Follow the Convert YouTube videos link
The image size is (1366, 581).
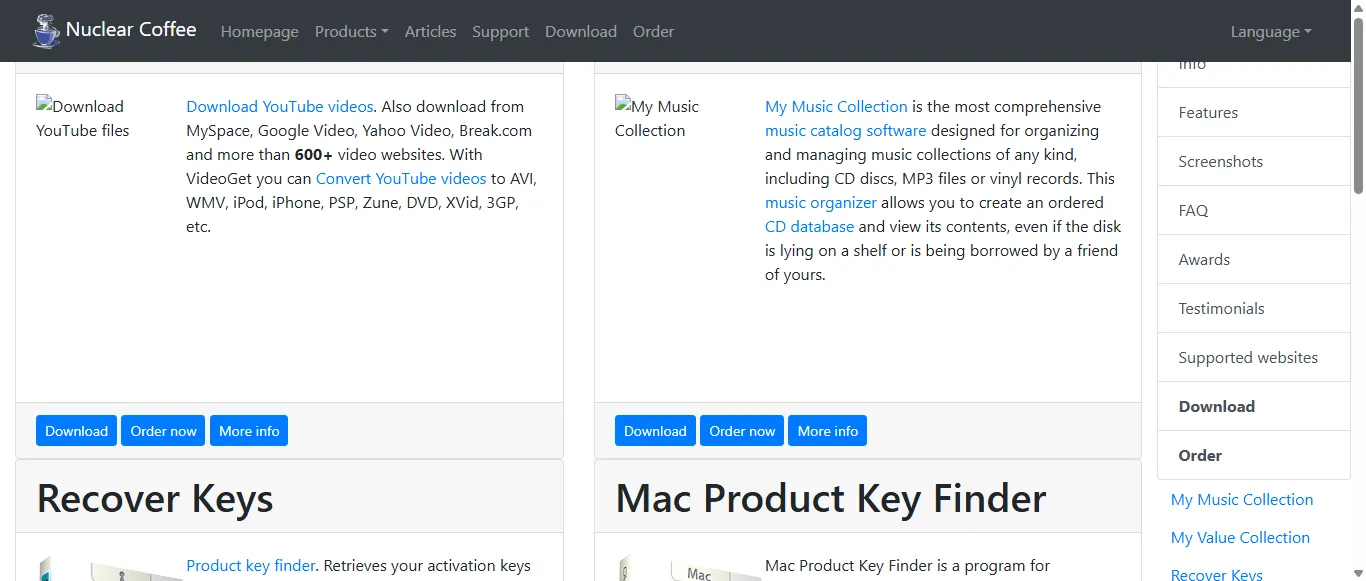click(x=401, y=178)
